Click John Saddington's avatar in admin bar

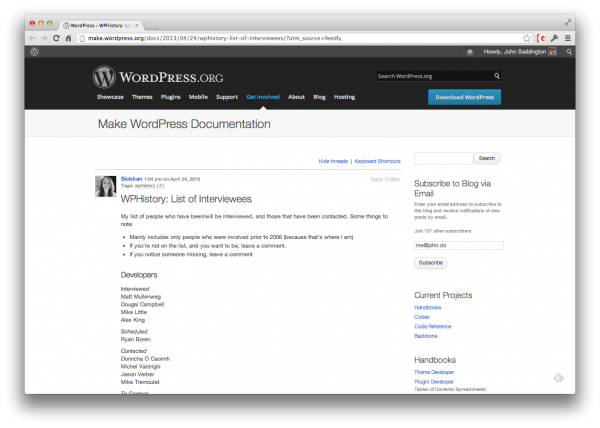(x=553, y=52)
